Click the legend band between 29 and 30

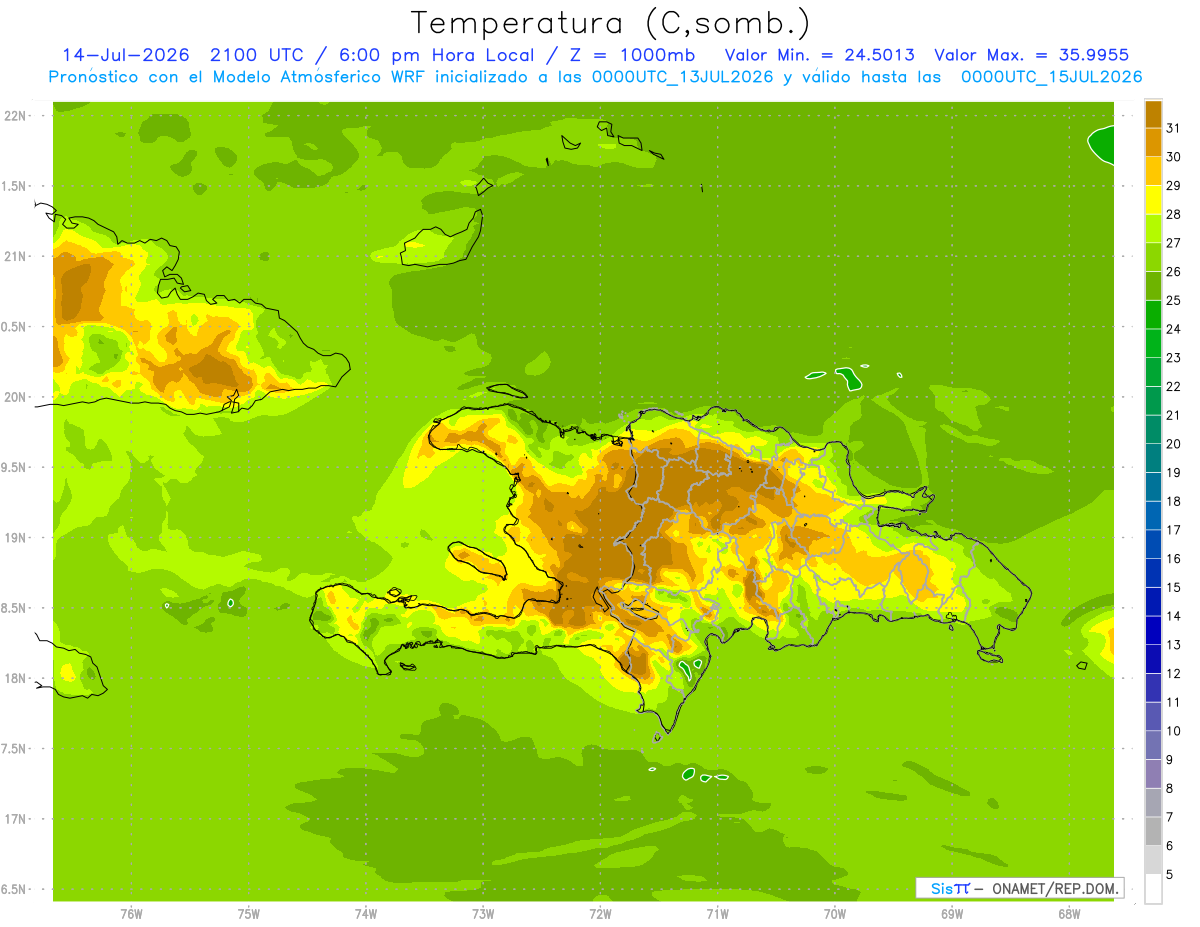pos(1153,171)
